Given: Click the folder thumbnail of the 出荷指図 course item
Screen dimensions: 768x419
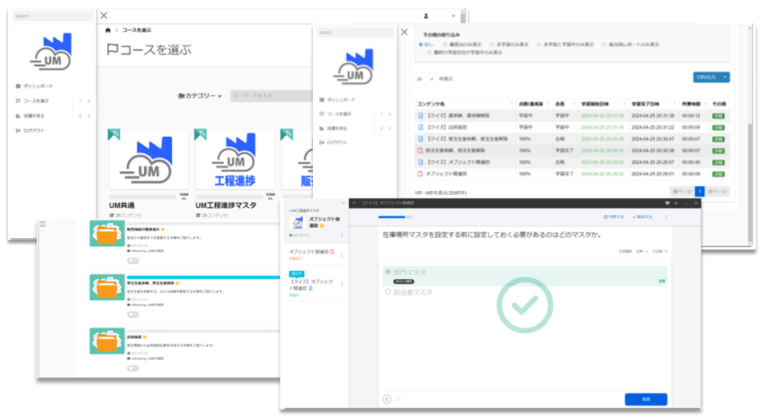Looking at the screenshot, I should (107, 341).
